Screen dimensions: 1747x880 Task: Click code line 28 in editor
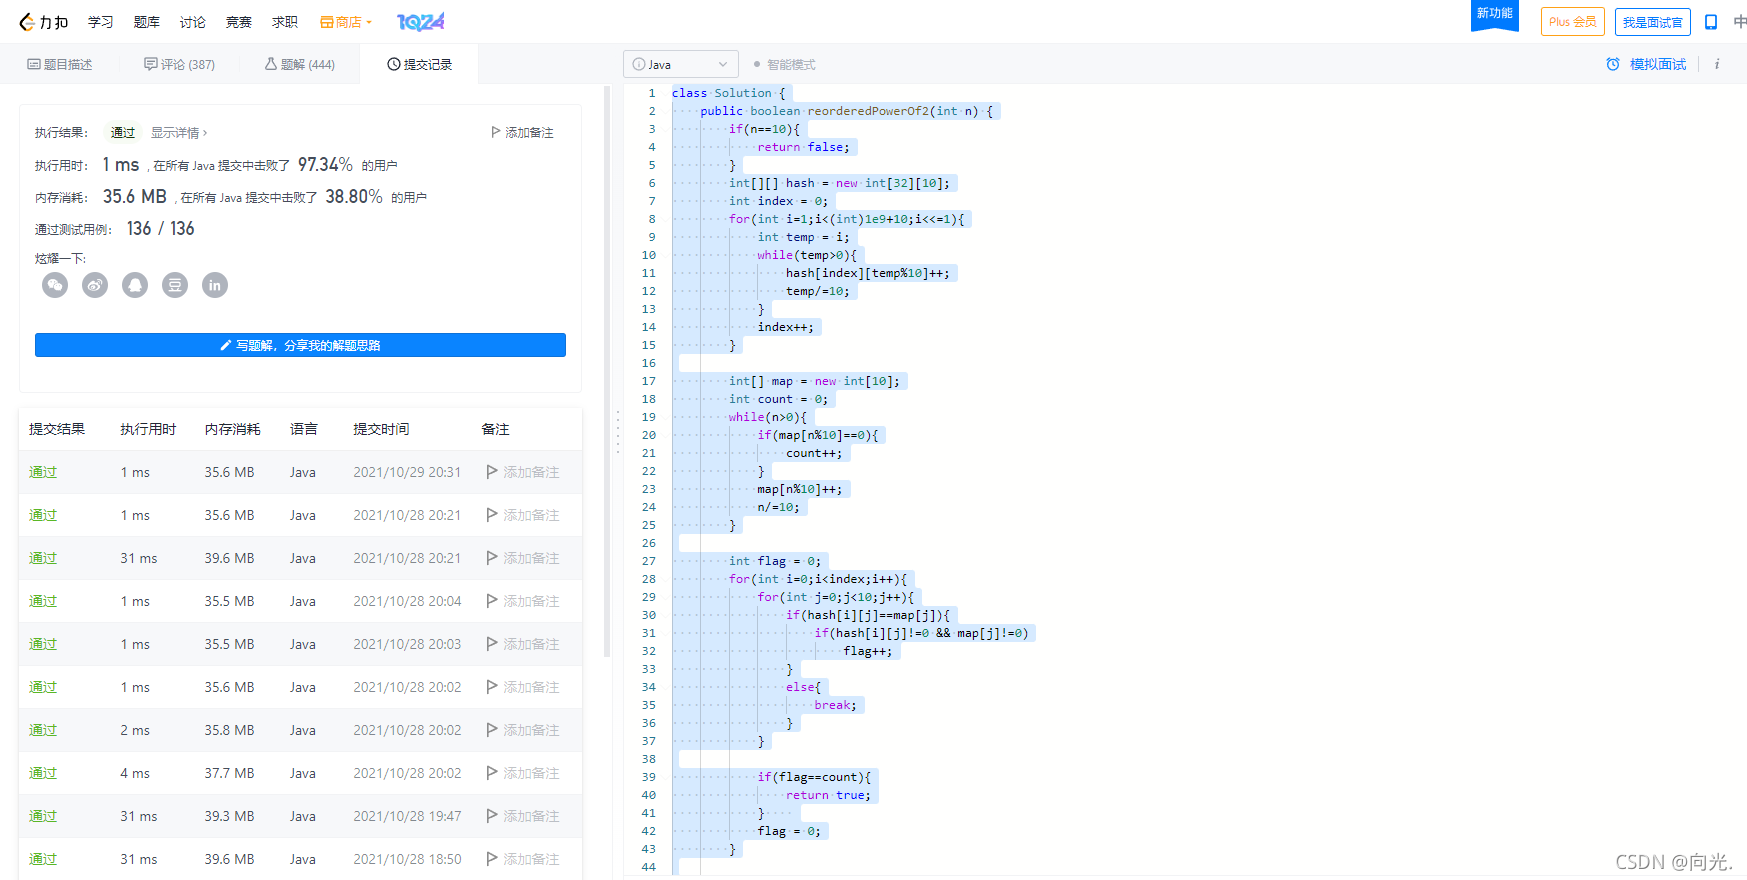point(818,579)
